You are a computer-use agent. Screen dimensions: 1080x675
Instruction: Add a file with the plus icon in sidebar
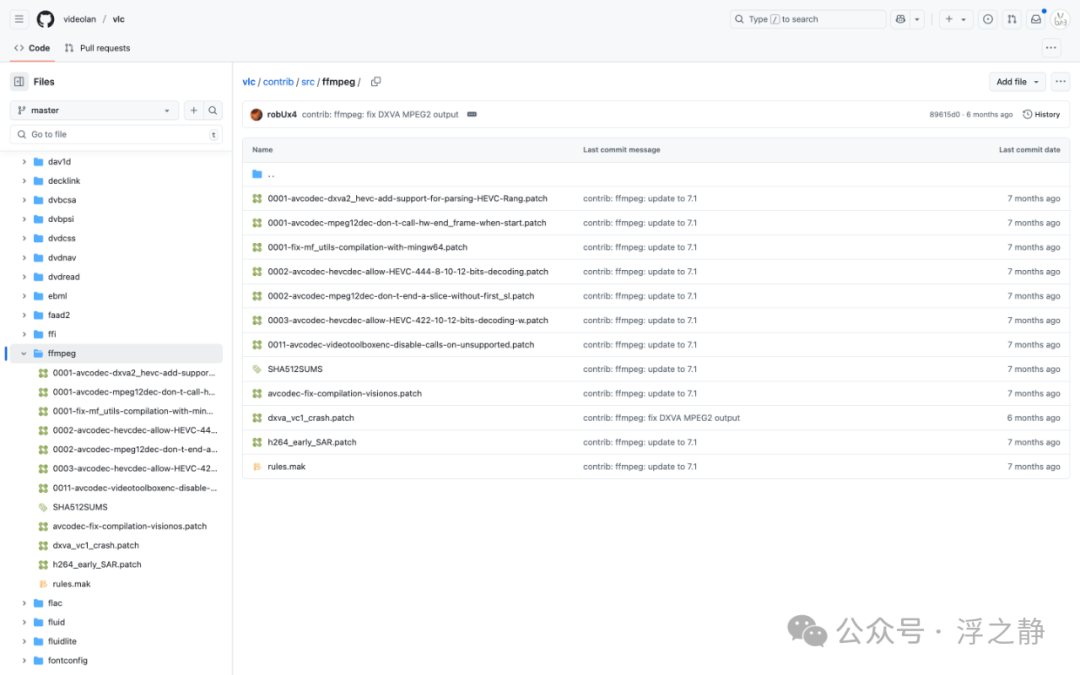[x=194, y=110]
